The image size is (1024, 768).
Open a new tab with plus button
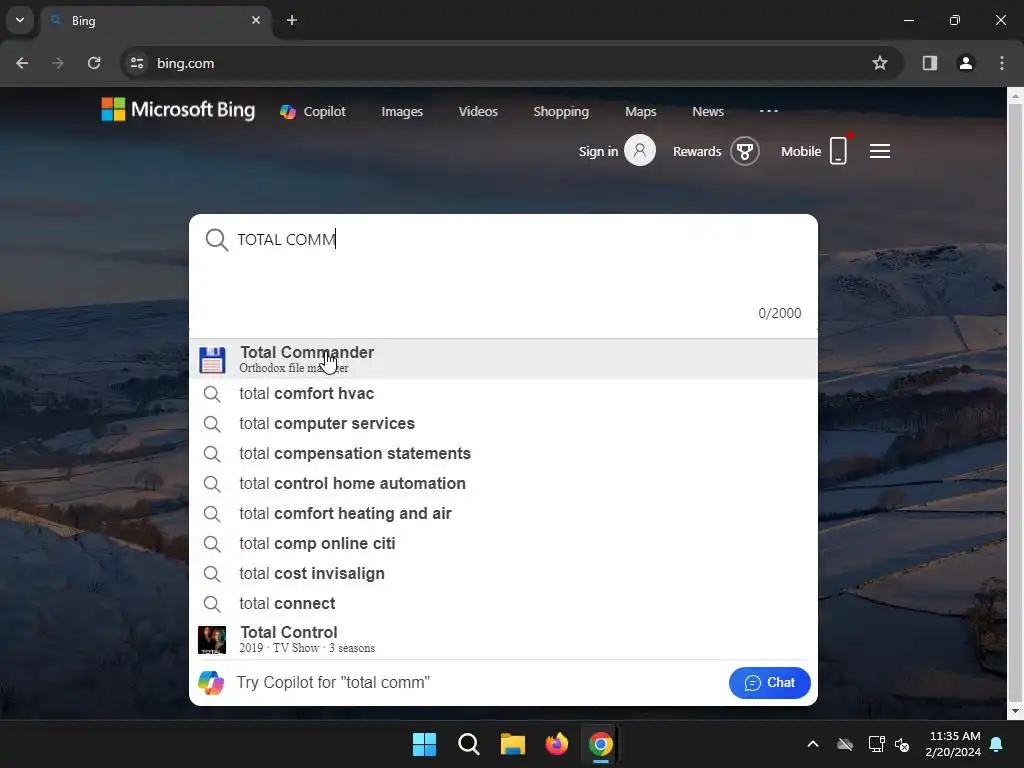point(292,20)
